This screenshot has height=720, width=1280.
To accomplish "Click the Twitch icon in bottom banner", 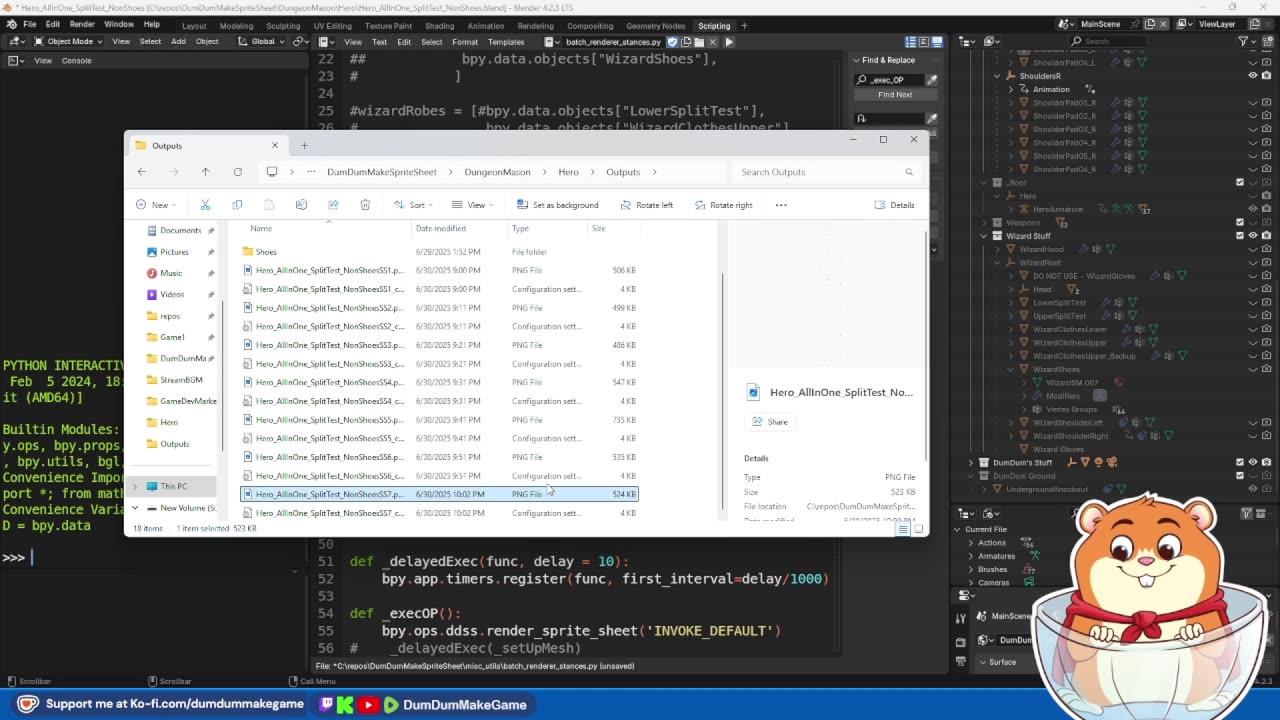I will point(326,704).
